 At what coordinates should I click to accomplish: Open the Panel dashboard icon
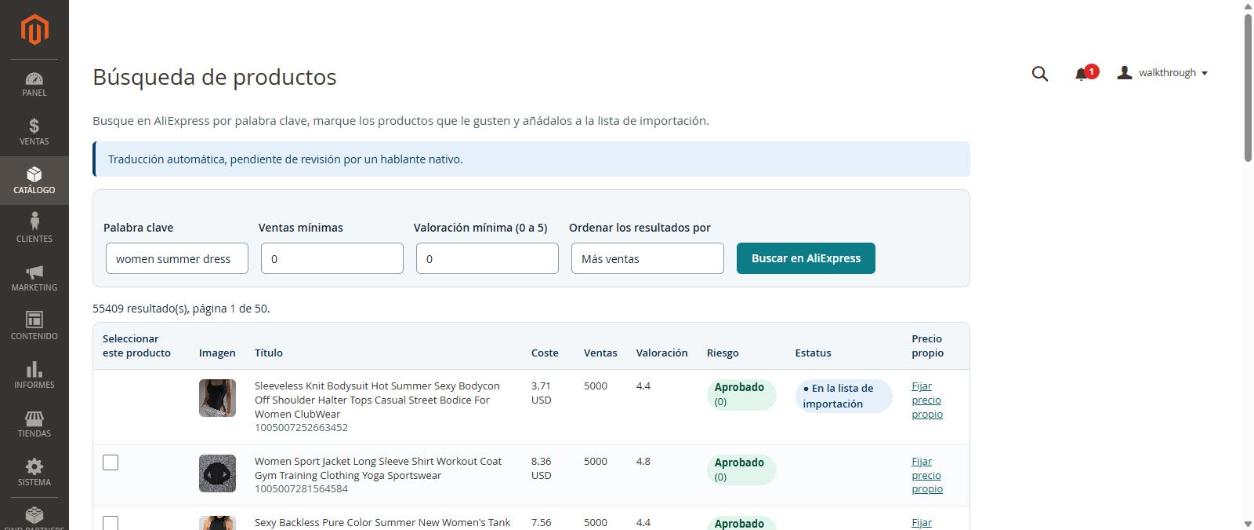pos(34,84)
